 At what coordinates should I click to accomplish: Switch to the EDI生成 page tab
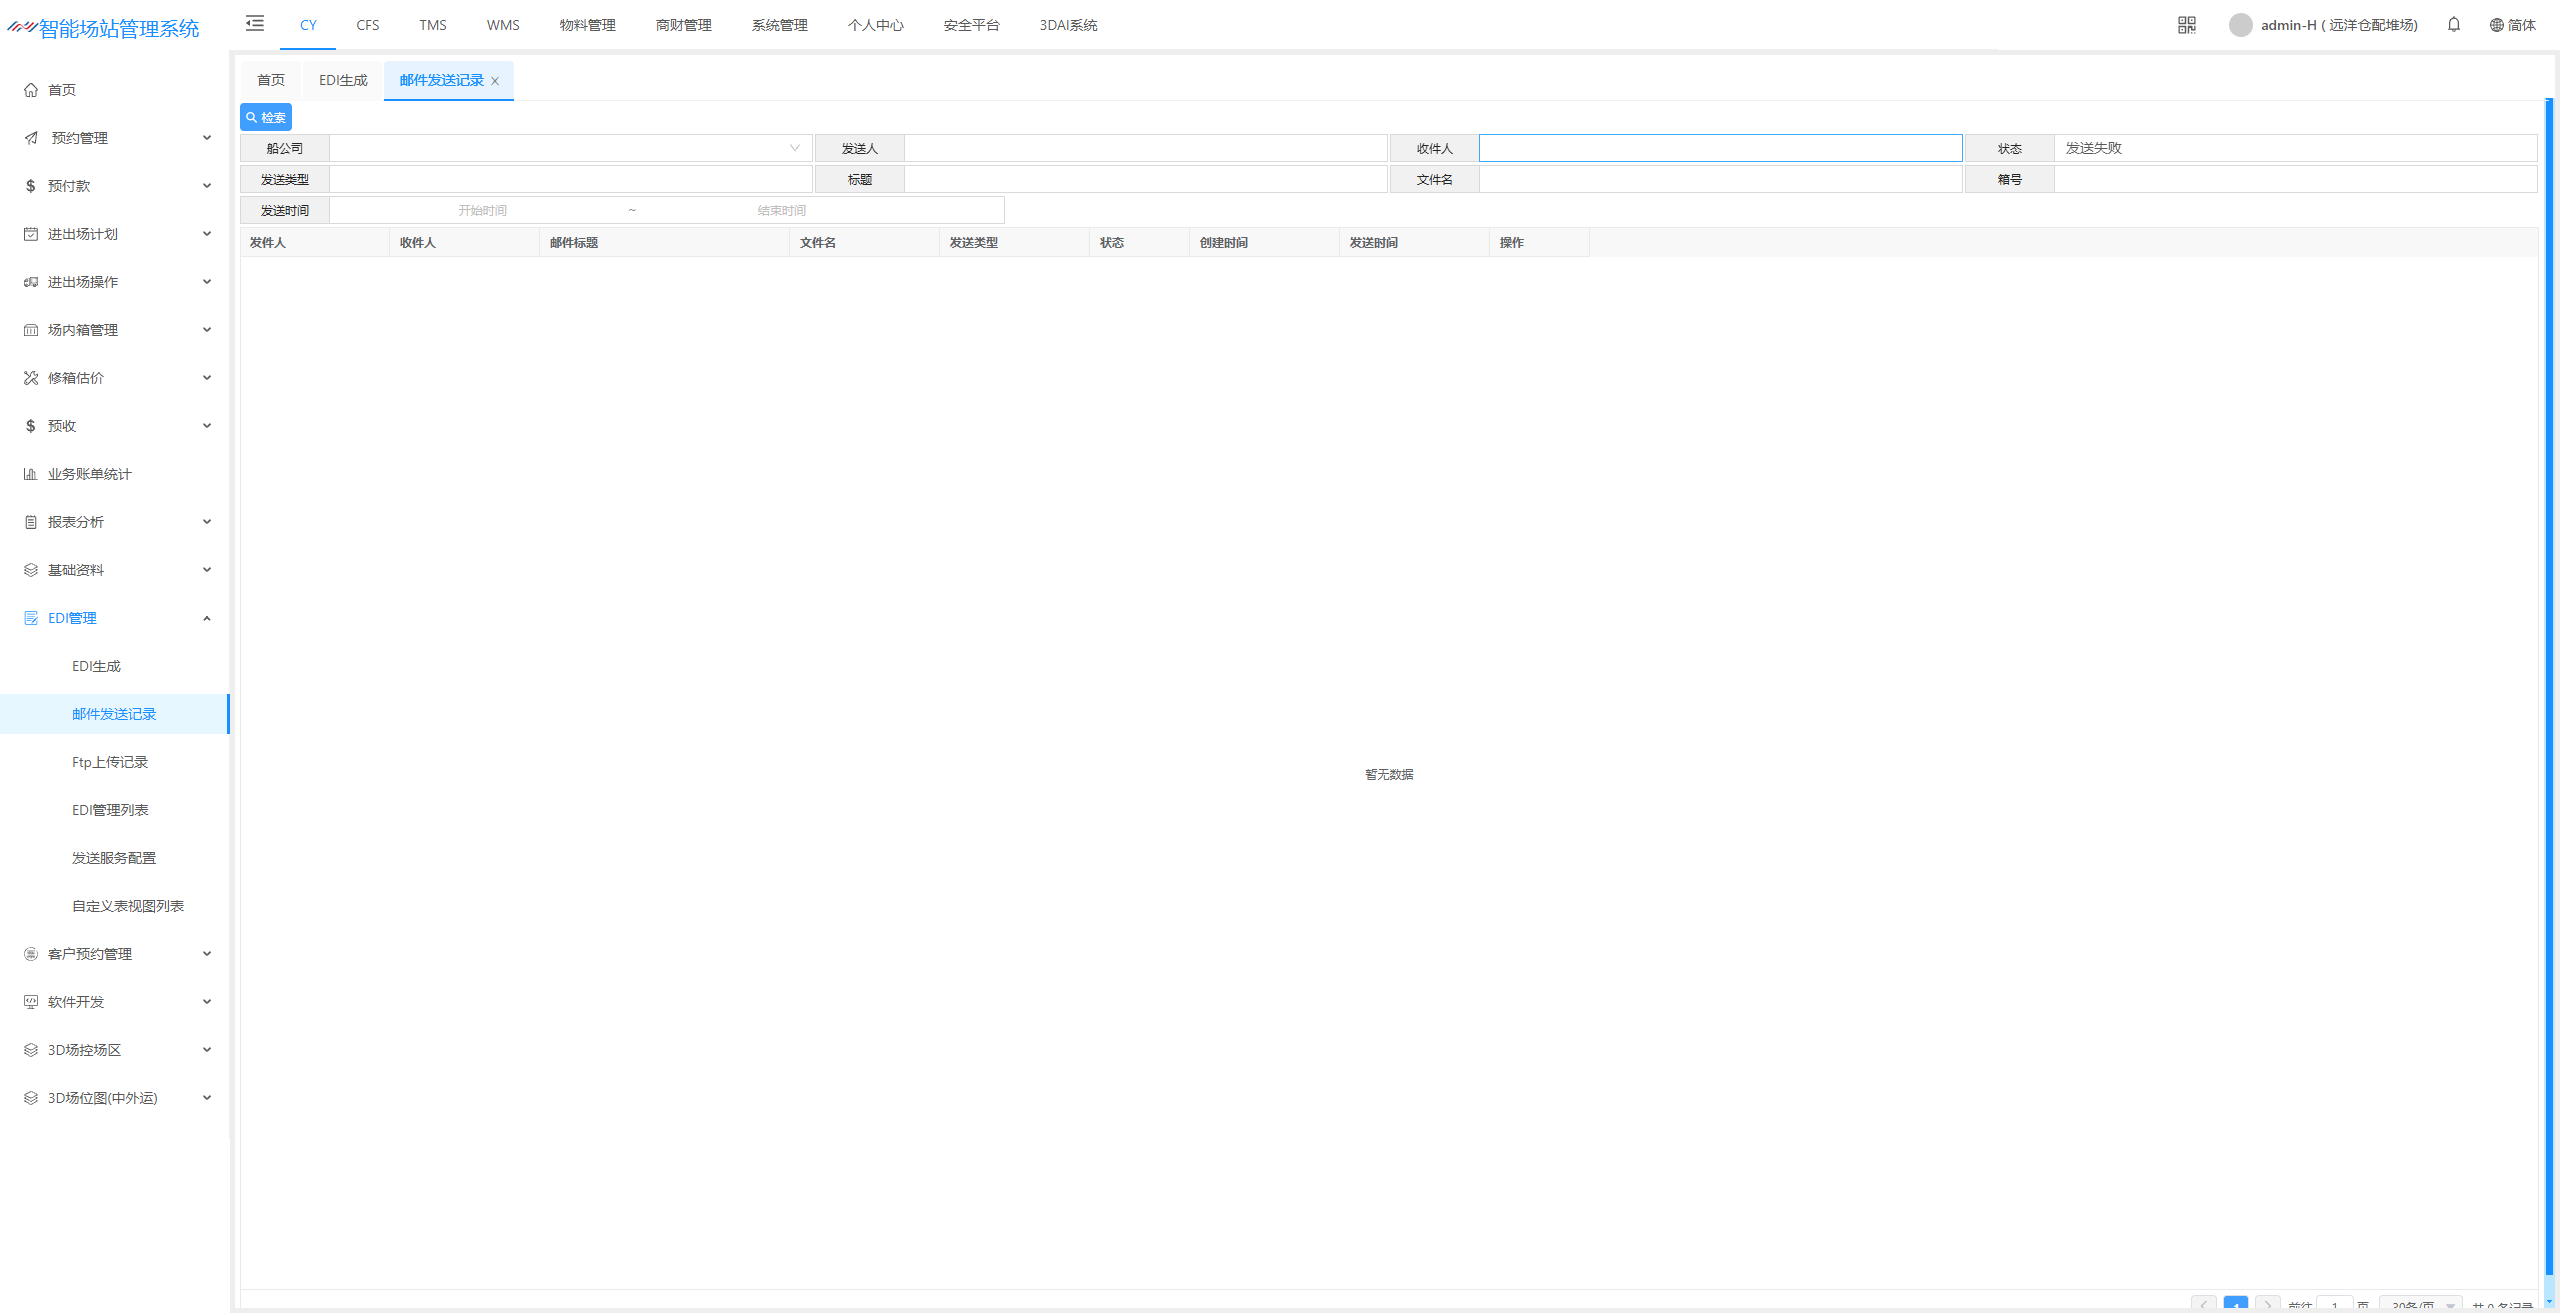pos(343,80)
